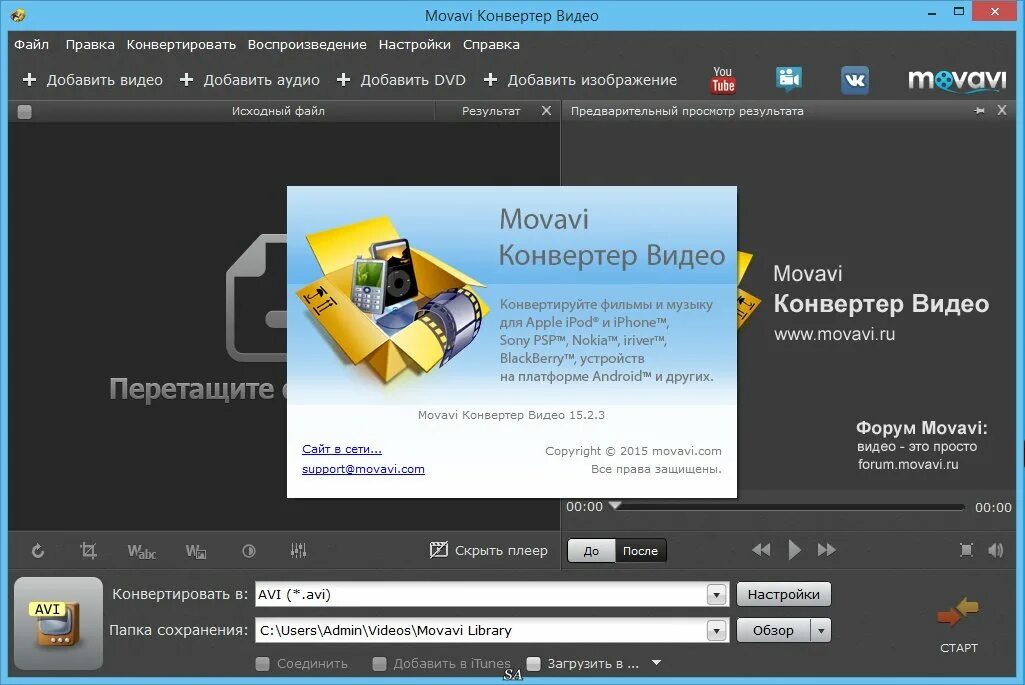Screen dimensions: 1025x685
Task: Toggle the select-all checkbox in file list header
Action: click(x=24, y=112)
